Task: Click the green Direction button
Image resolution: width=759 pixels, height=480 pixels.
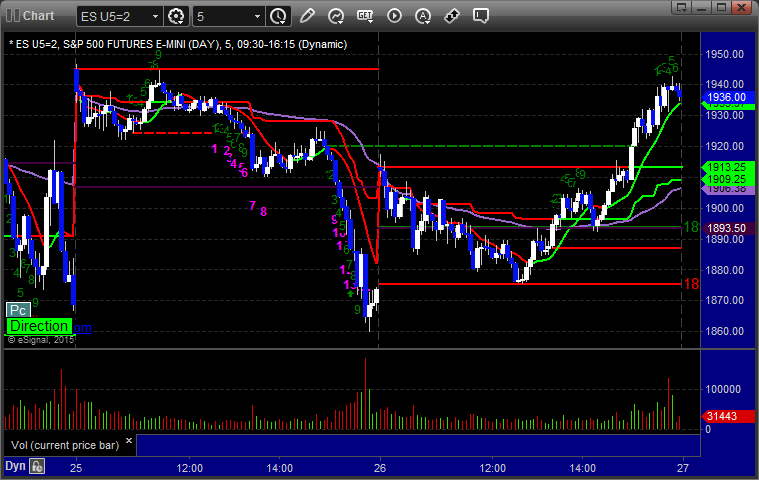Action: (39, 326)
